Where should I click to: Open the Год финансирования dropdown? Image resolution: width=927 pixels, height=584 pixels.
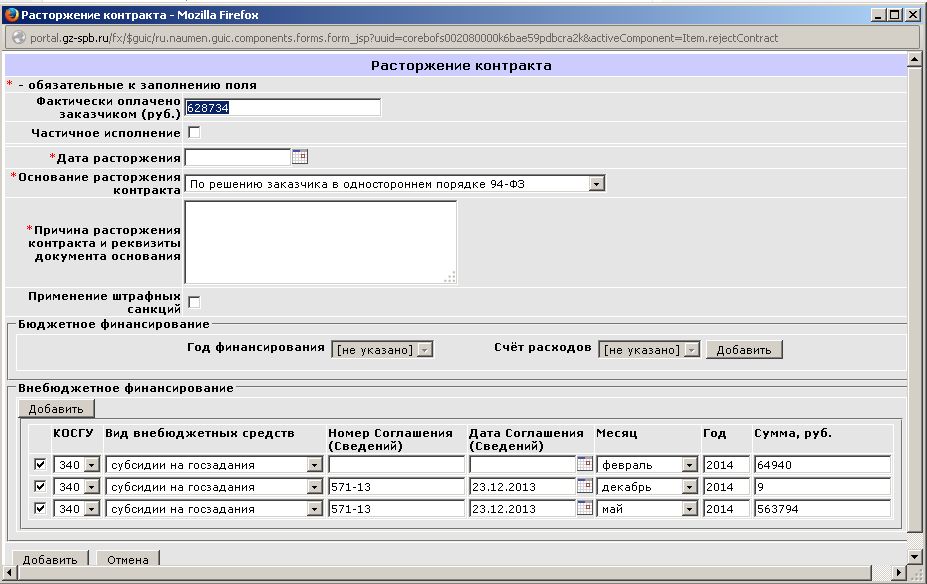(x=424, y=350)
